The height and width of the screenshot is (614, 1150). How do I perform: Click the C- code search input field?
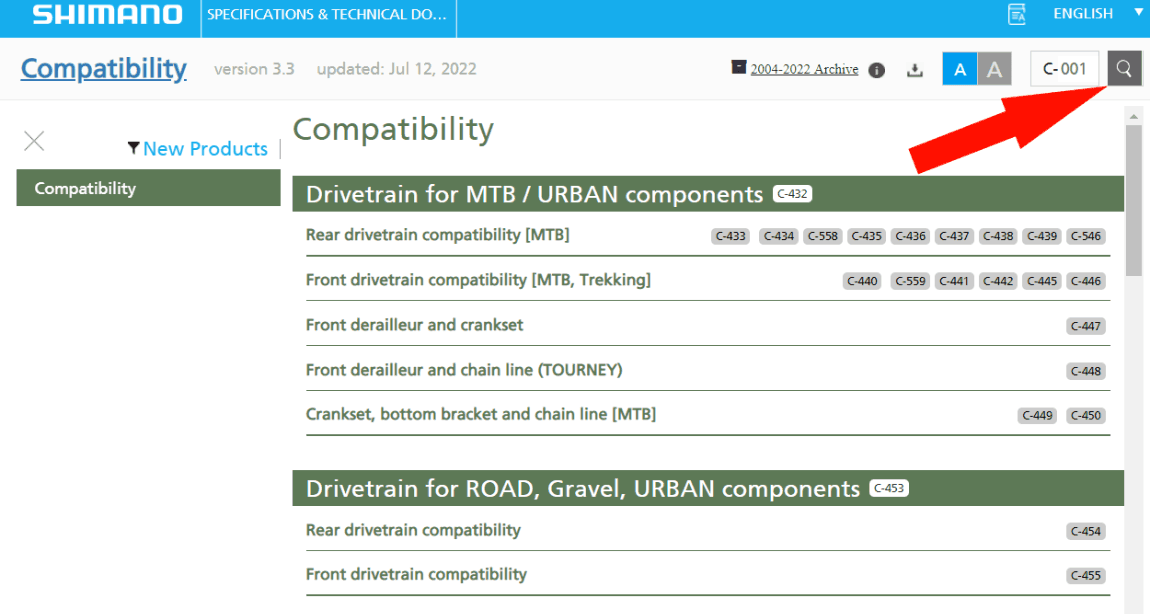coord(1065,69)
